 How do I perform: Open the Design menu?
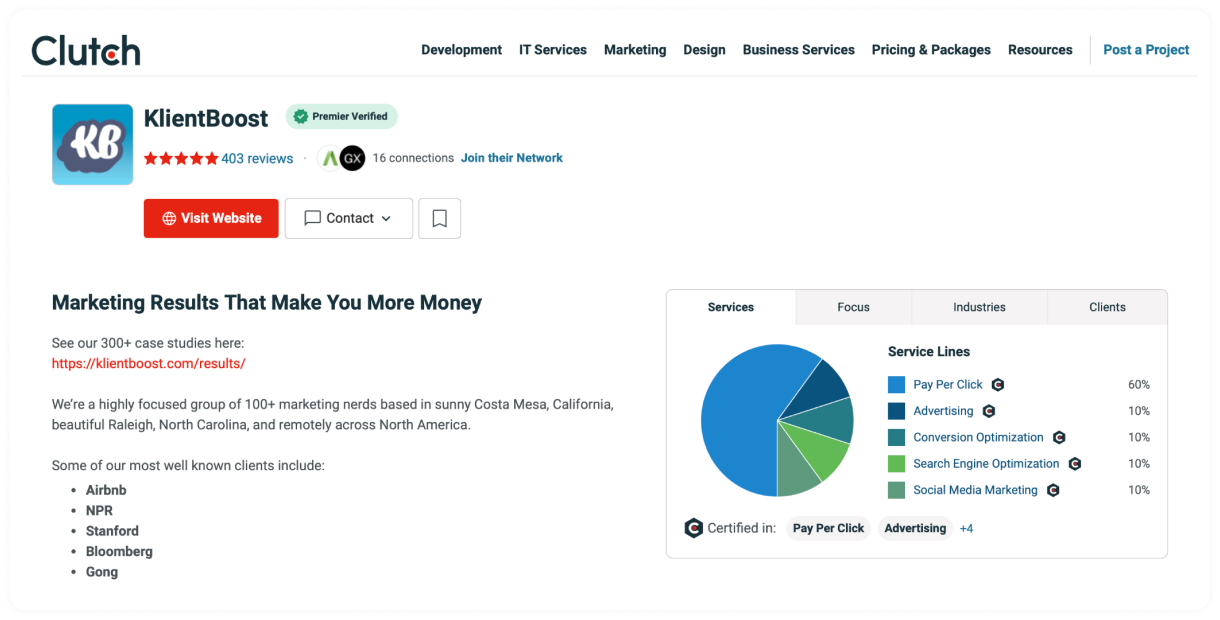tap(704, 50)
